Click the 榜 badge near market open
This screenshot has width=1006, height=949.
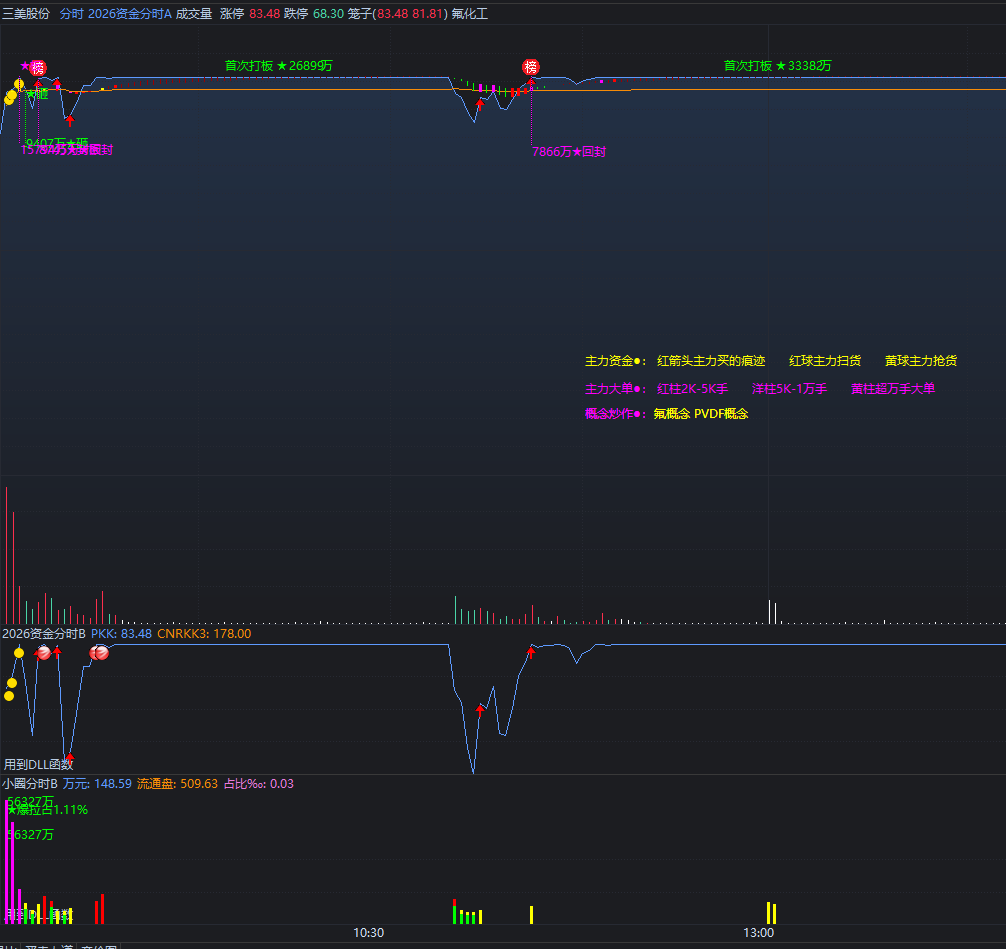coord(38,67)
